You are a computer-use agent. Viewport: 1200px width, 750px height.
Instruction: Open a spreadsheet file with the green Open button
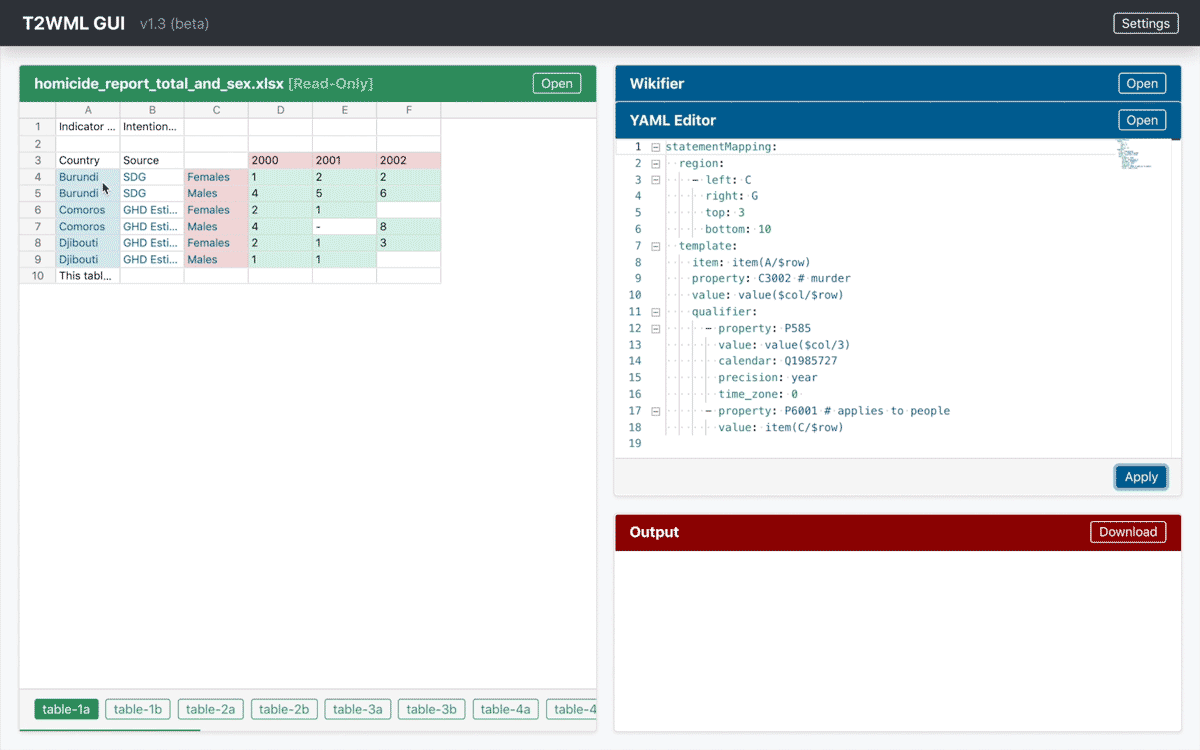tap(557, 84)
